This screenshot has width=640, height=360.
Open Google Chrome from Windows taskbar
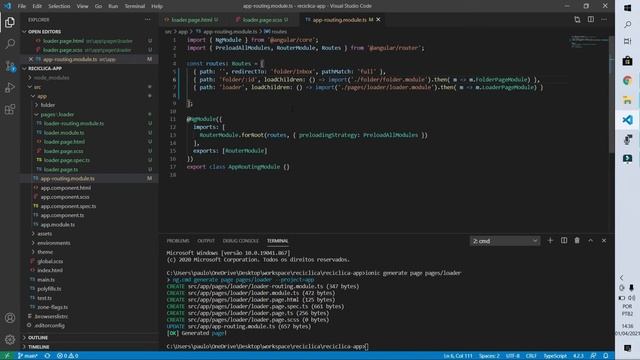click(627, 80)
